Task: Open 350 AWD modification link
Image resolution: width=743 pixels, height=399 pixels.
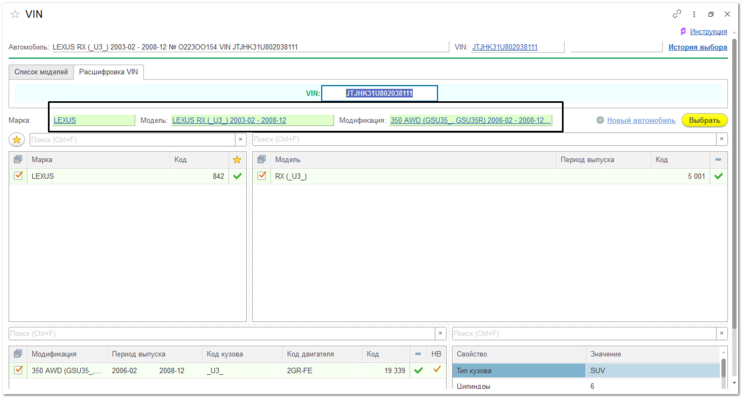Action: tap(470, 120)
